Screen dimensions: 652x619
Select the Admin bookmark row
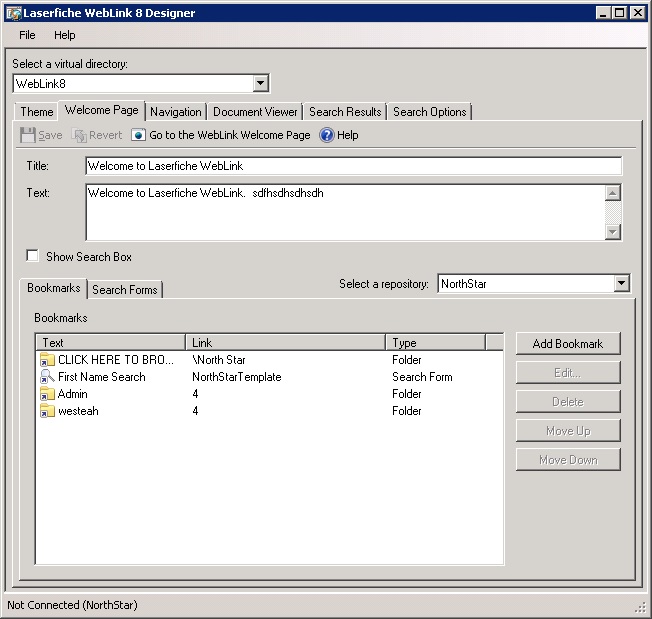(x=269, y=394)
